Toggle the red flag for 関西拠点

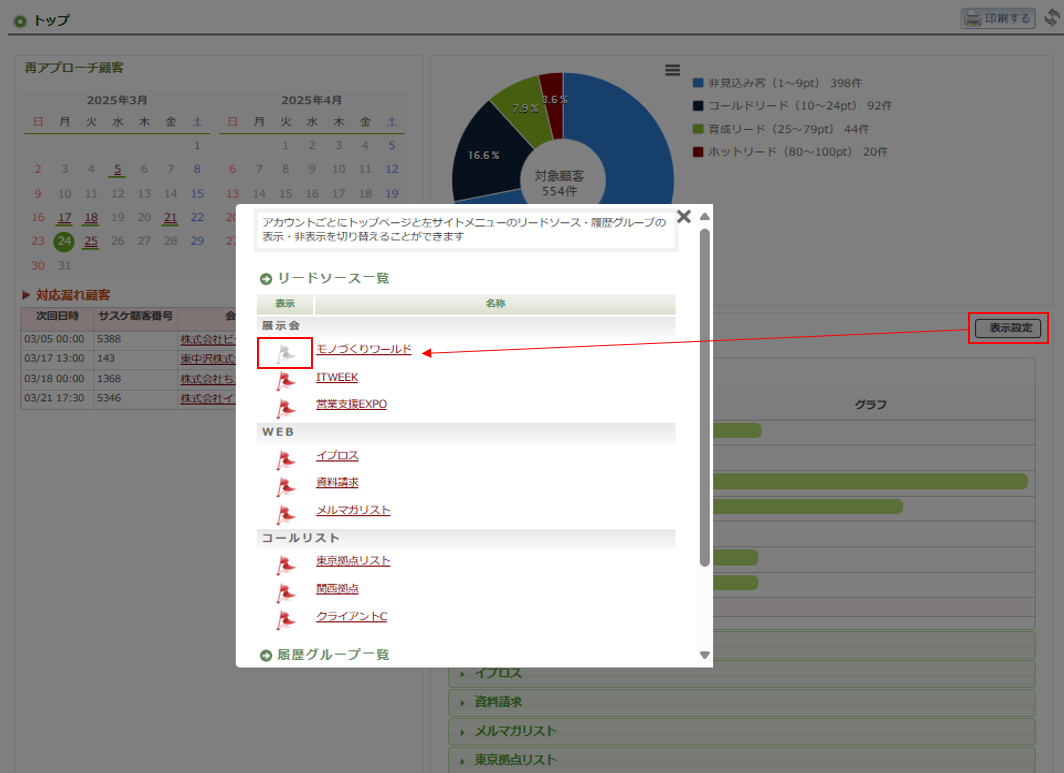[286, 592]
